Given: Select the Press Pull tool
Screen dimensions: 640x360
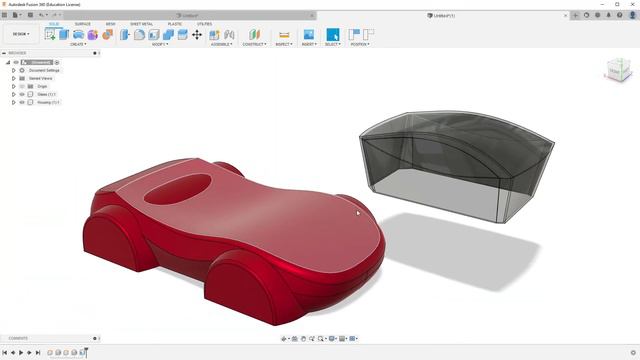Looking at the screenshot, I should (x=125, y=35).
